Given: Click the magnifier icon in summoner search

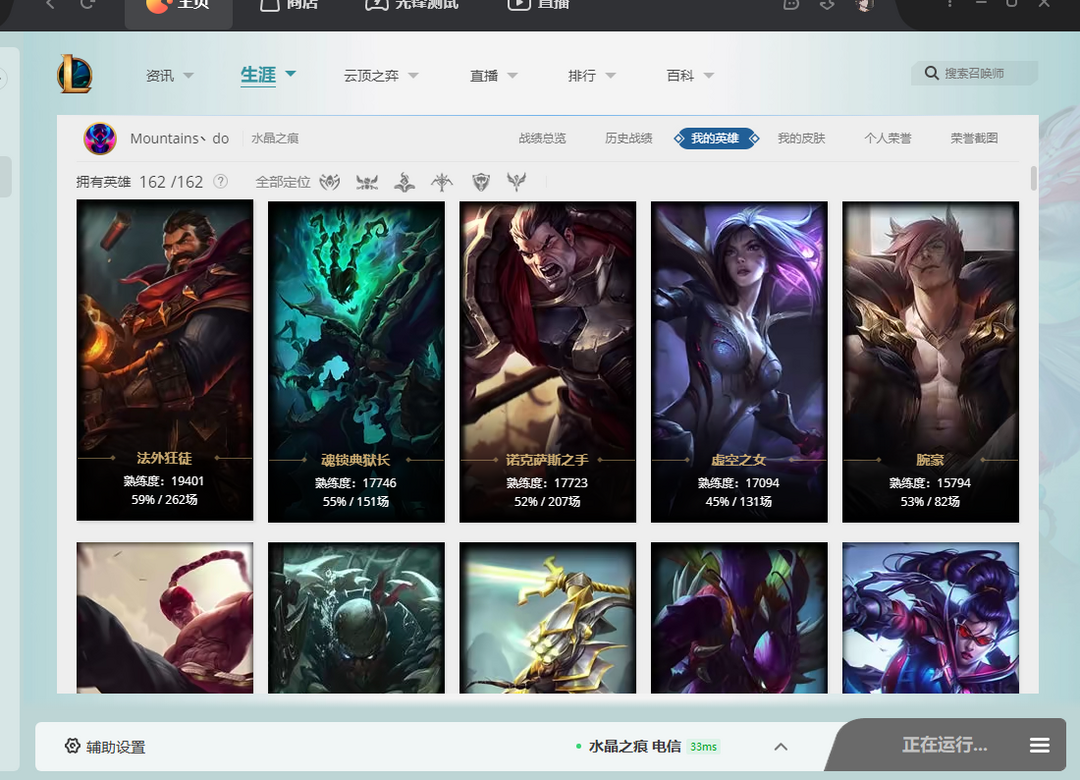Looking at the screenshot, I should pyautogui.click(x=931, y=73).
